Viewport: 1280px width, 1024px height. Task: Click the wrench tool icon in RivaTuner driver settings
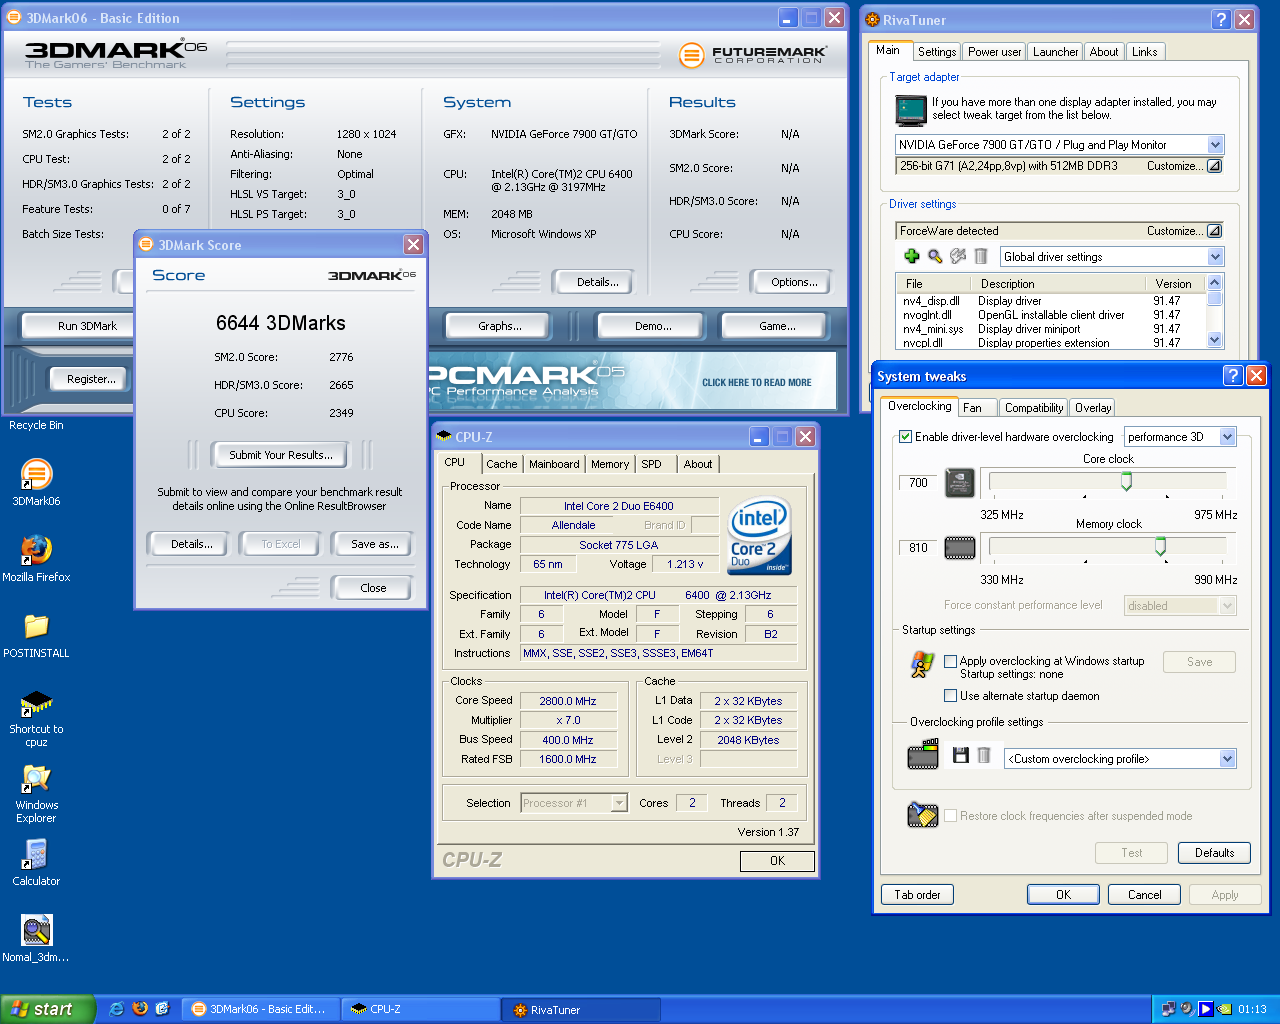click(x=958, y=256)
